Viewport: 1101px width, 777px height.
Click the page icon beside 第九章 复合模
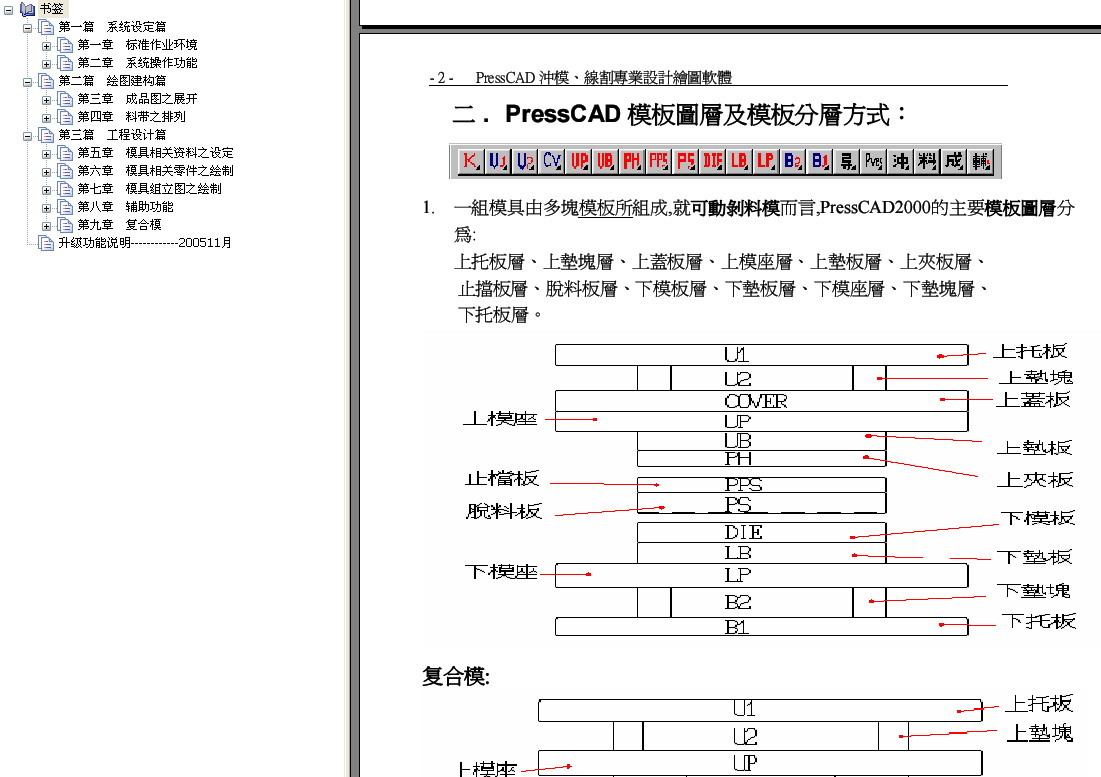65,225
